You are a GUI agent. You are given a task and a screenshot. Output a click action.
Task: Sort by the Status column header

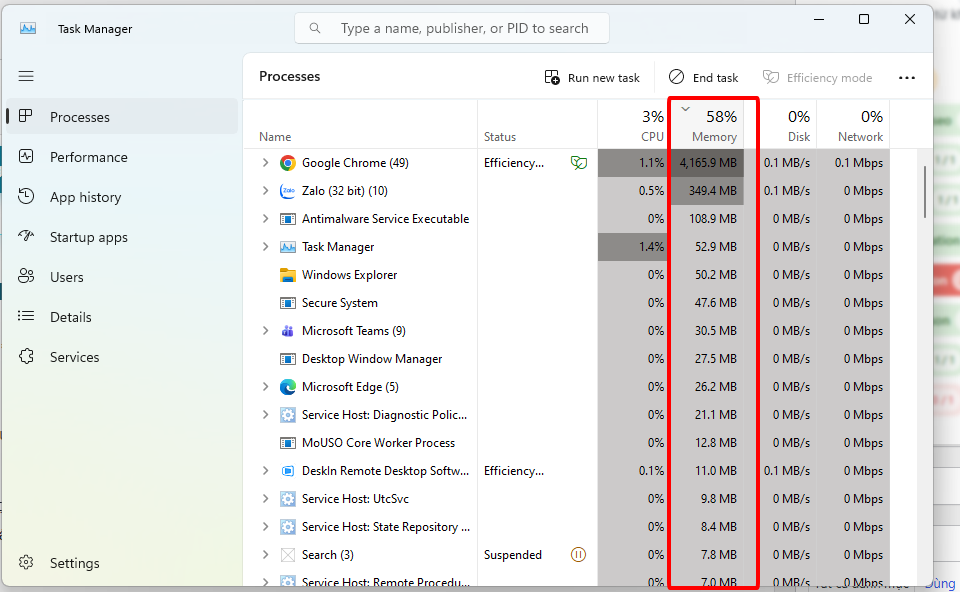click(538, 125)
